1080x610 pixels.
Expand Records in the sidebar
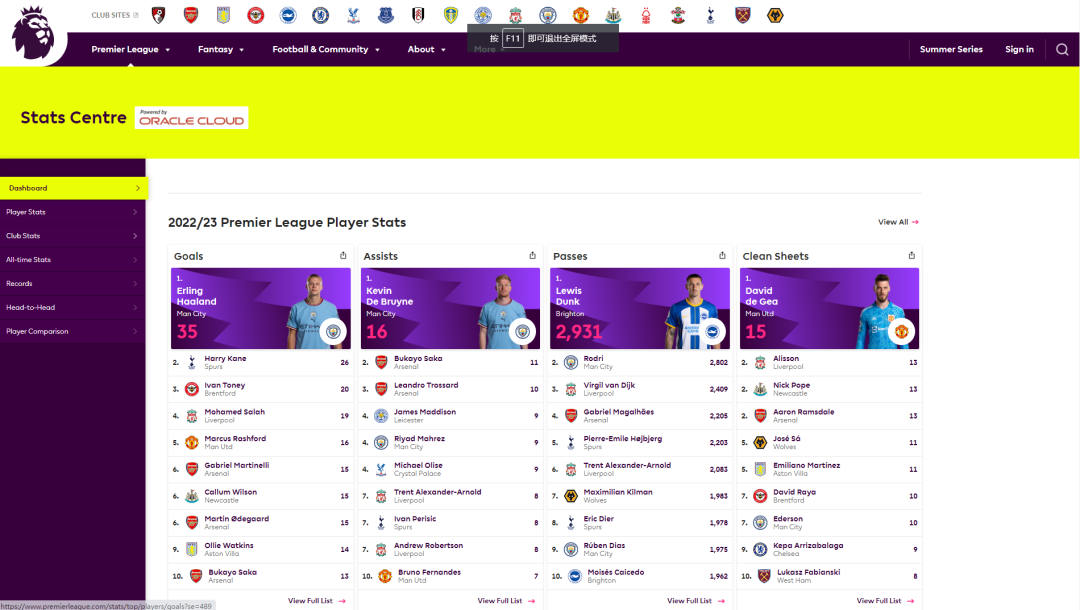point(72,284)
